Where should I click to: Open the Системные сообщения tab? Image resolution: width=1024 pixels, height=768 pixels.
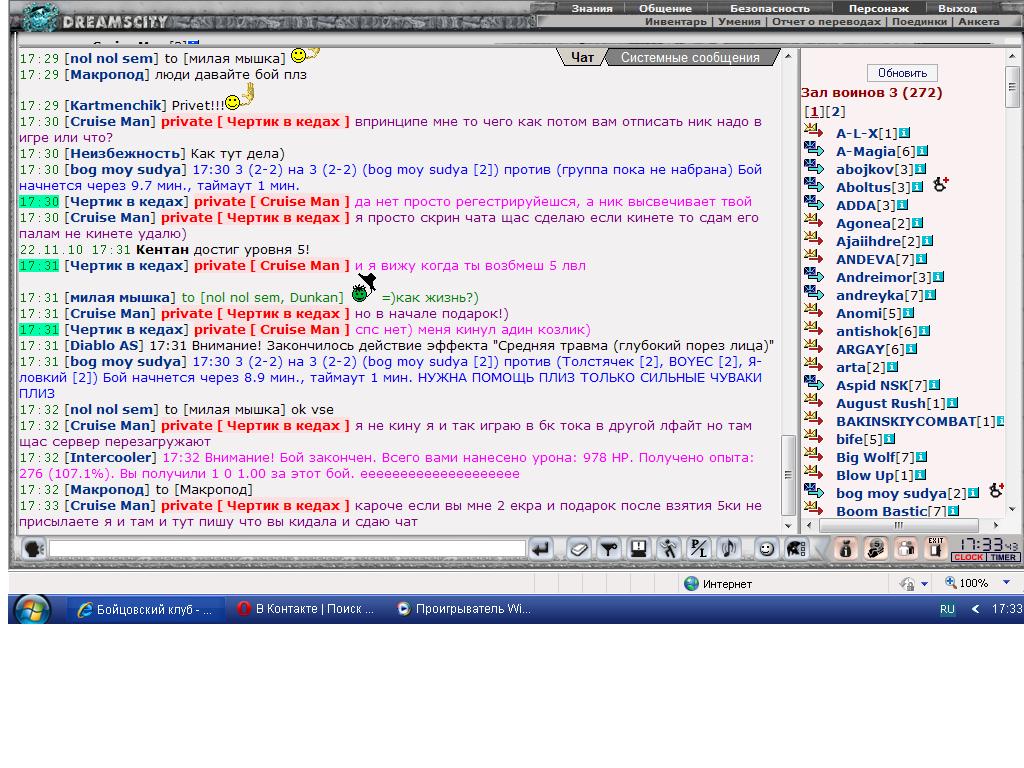click(x=690, y=57)
